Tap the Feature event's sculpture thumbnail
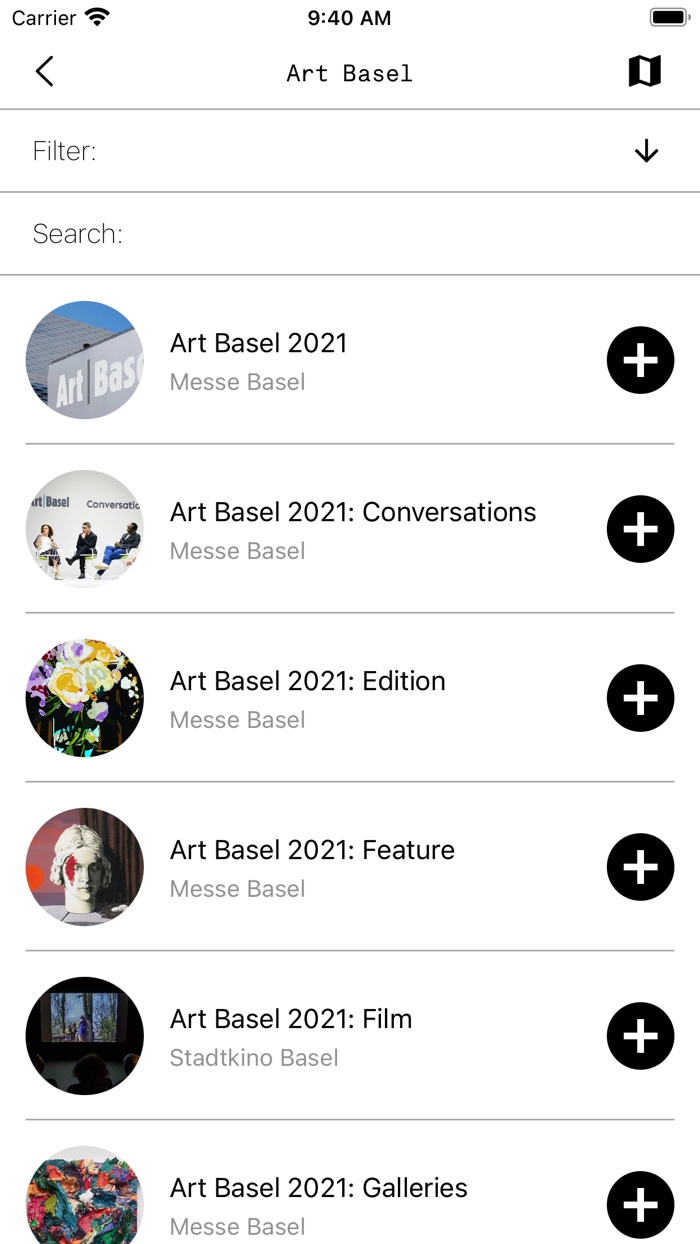The image size is (700, 1244). [84, 867]
